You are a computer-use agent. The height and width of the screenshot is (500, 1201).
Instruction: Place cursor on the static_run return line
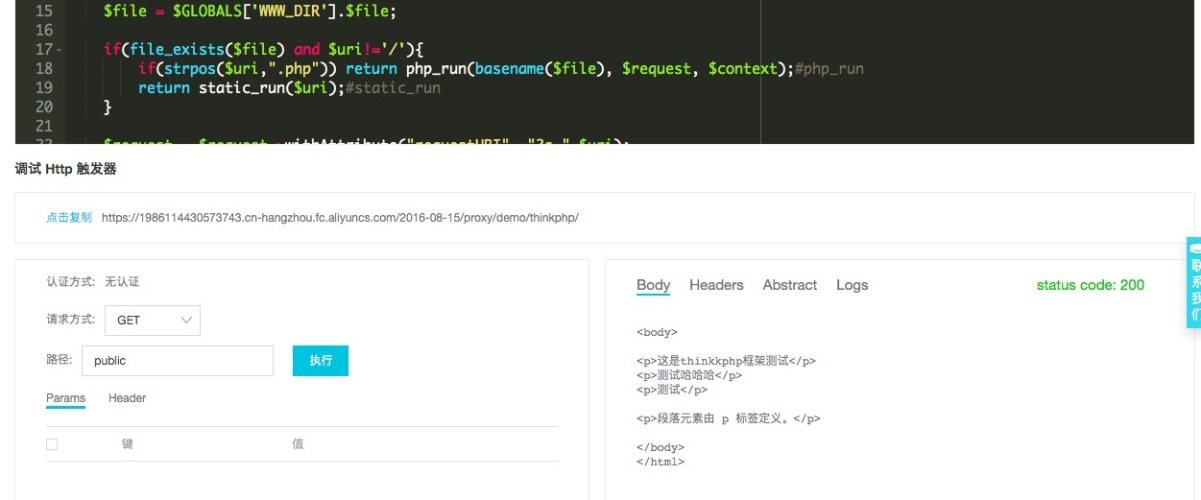[x=288, y=88]
